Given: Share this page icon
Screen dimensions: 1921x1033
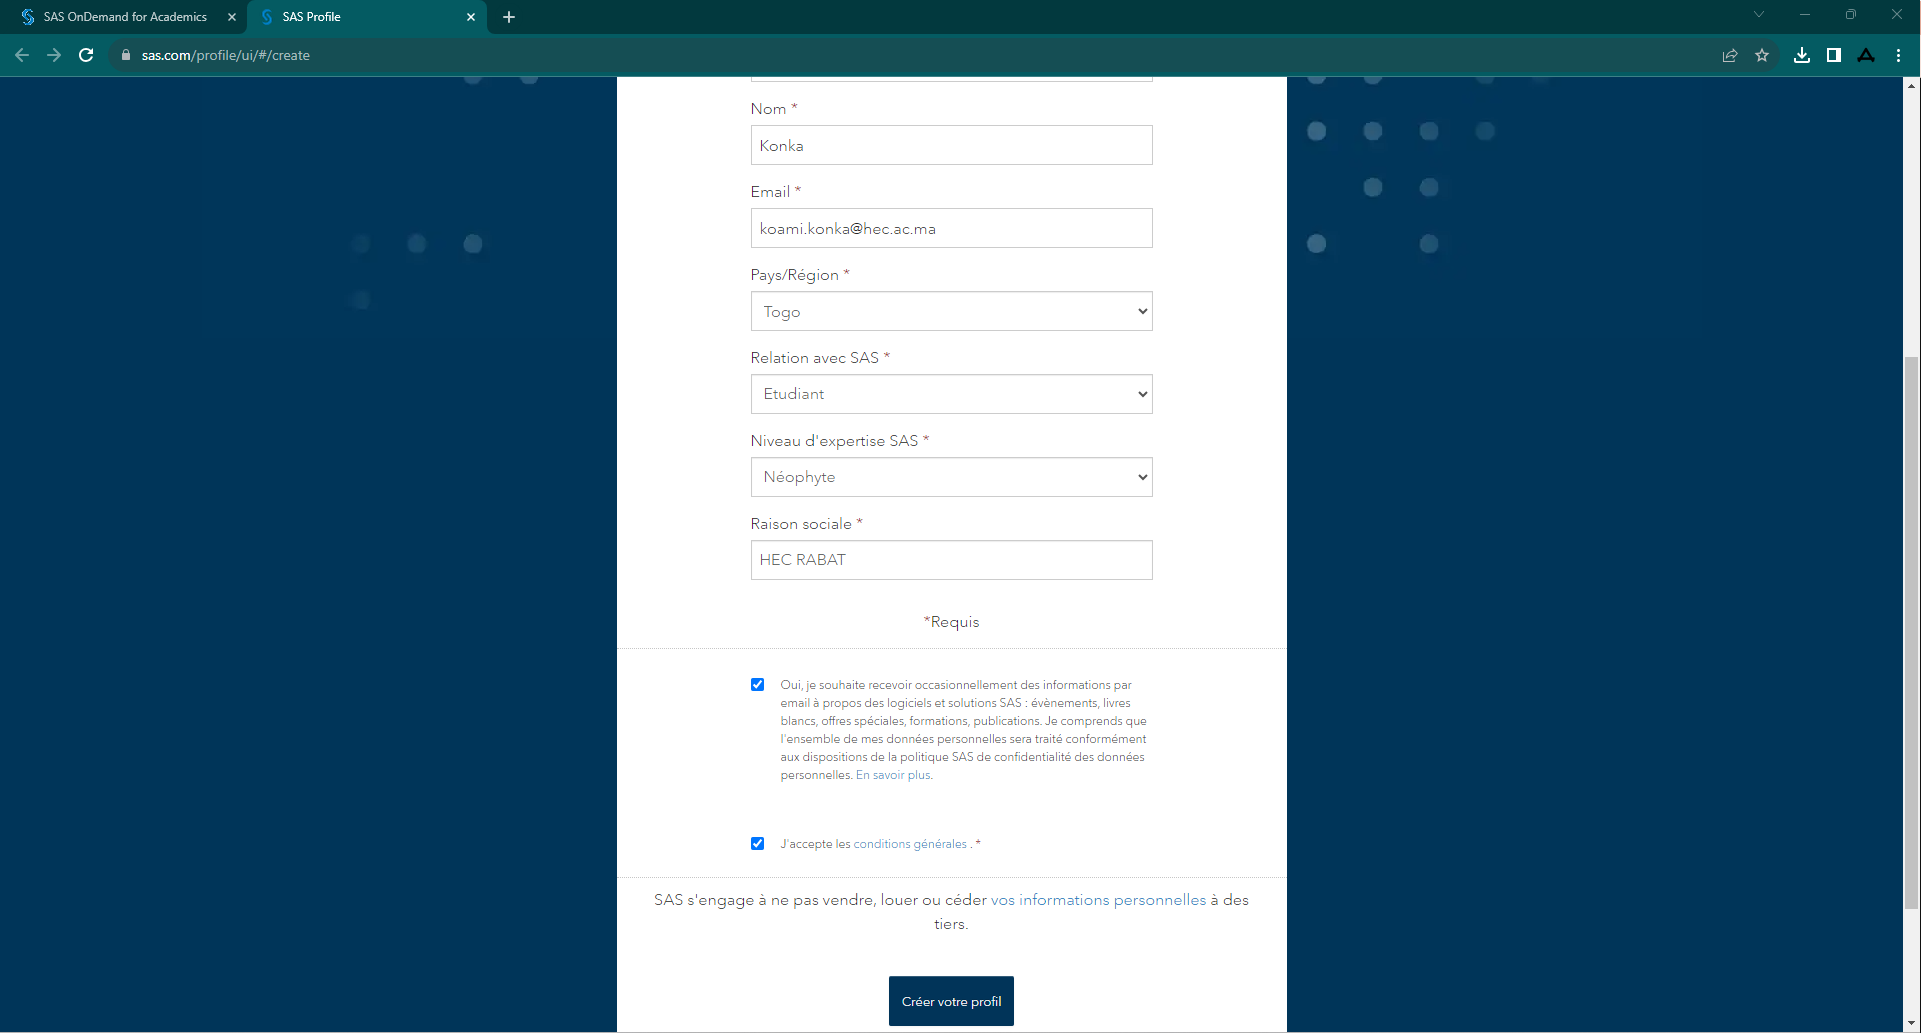Looking at the screenshot, I should coord(1730,55).
